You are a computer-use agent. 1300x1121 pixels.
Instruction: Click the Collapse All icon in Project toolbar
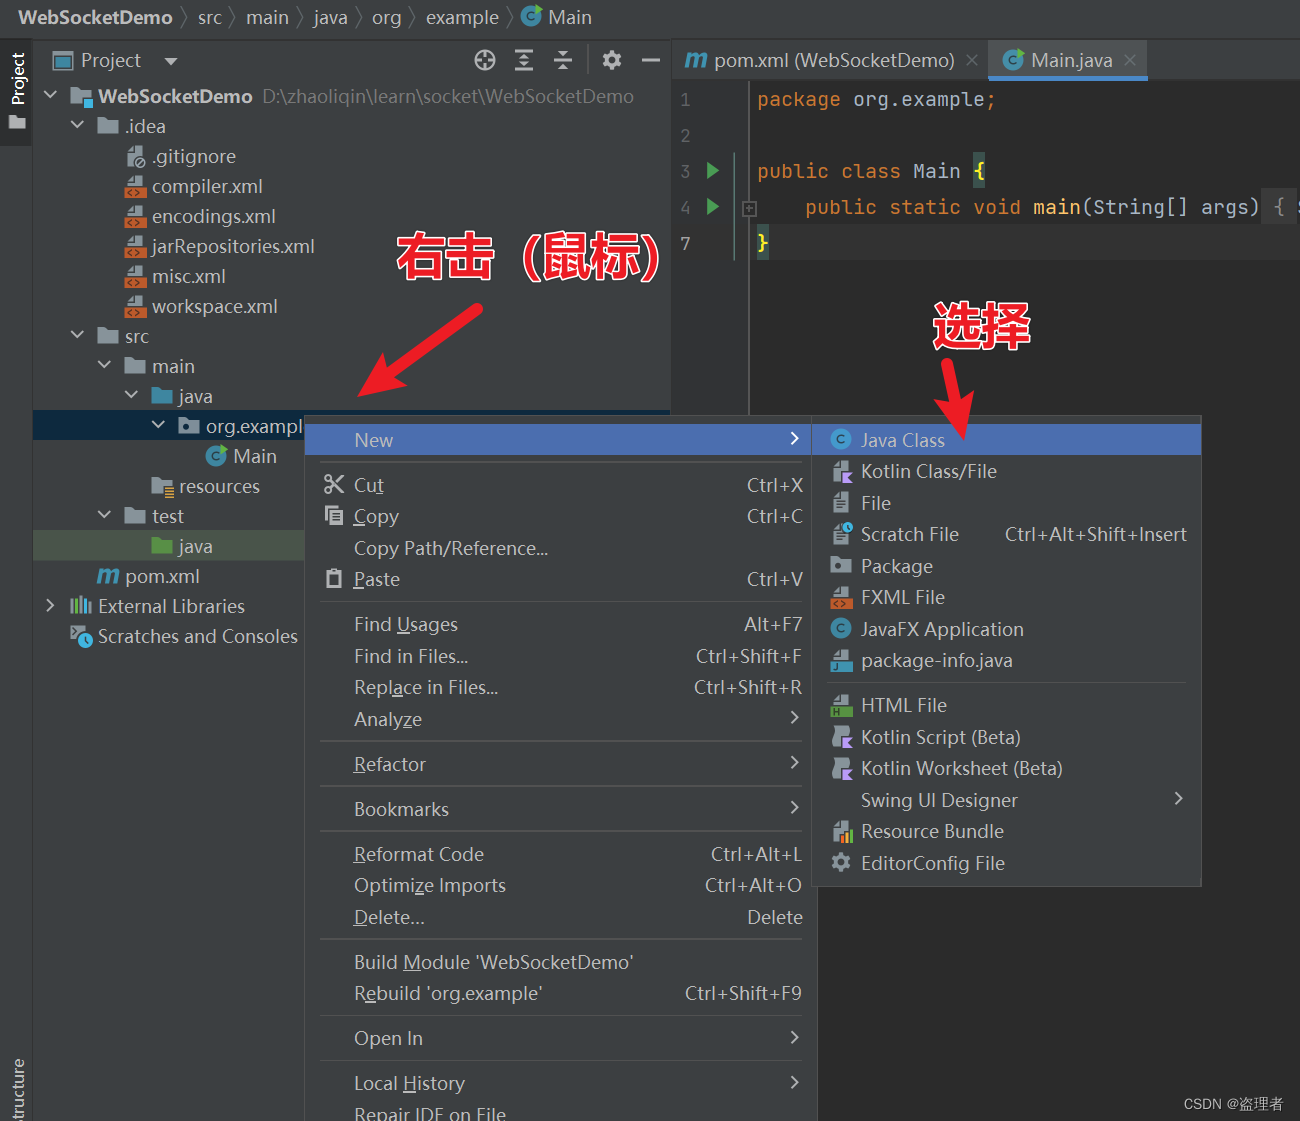coord(563,61)
